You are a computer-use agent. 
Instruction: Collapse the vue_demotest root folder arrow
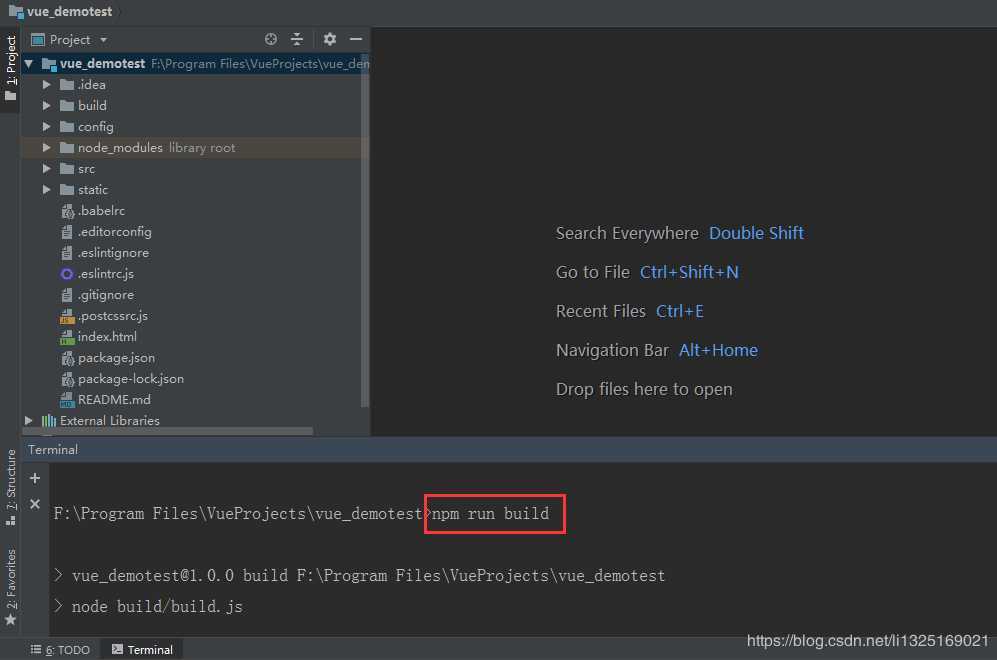tap(29, 64)
